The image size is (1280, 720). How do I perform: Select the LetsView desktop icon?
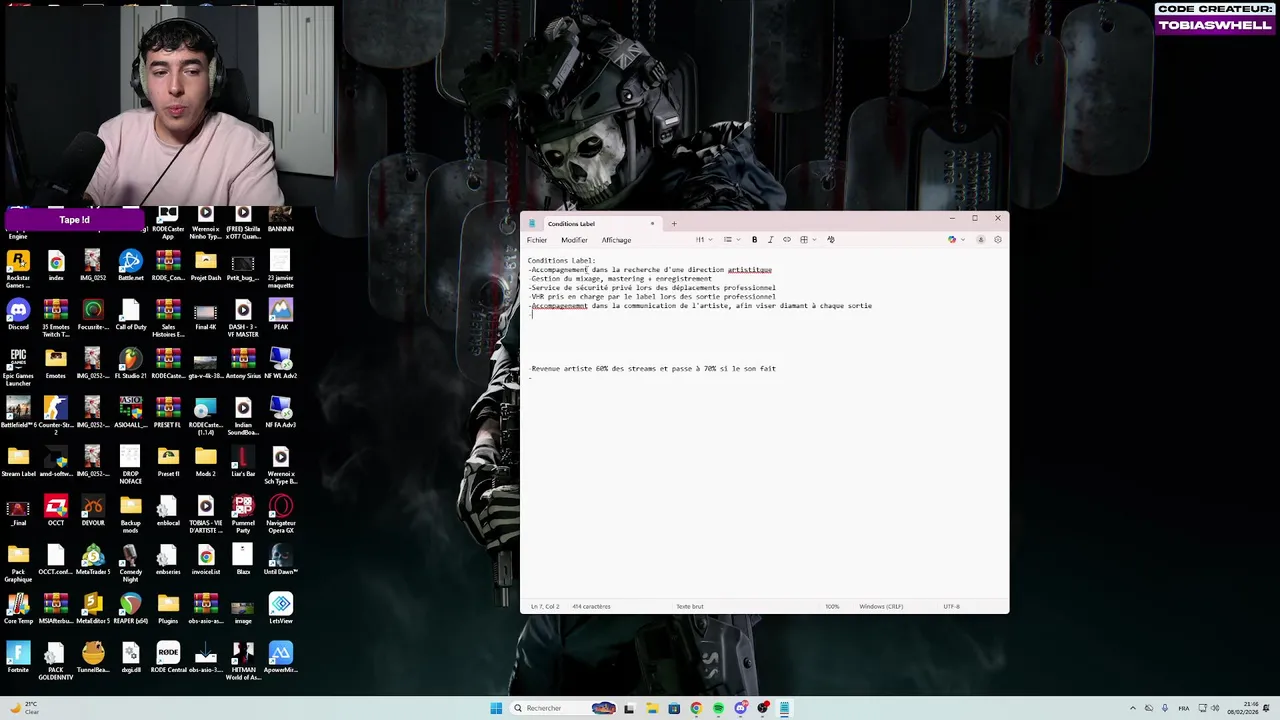coord(281,609)
